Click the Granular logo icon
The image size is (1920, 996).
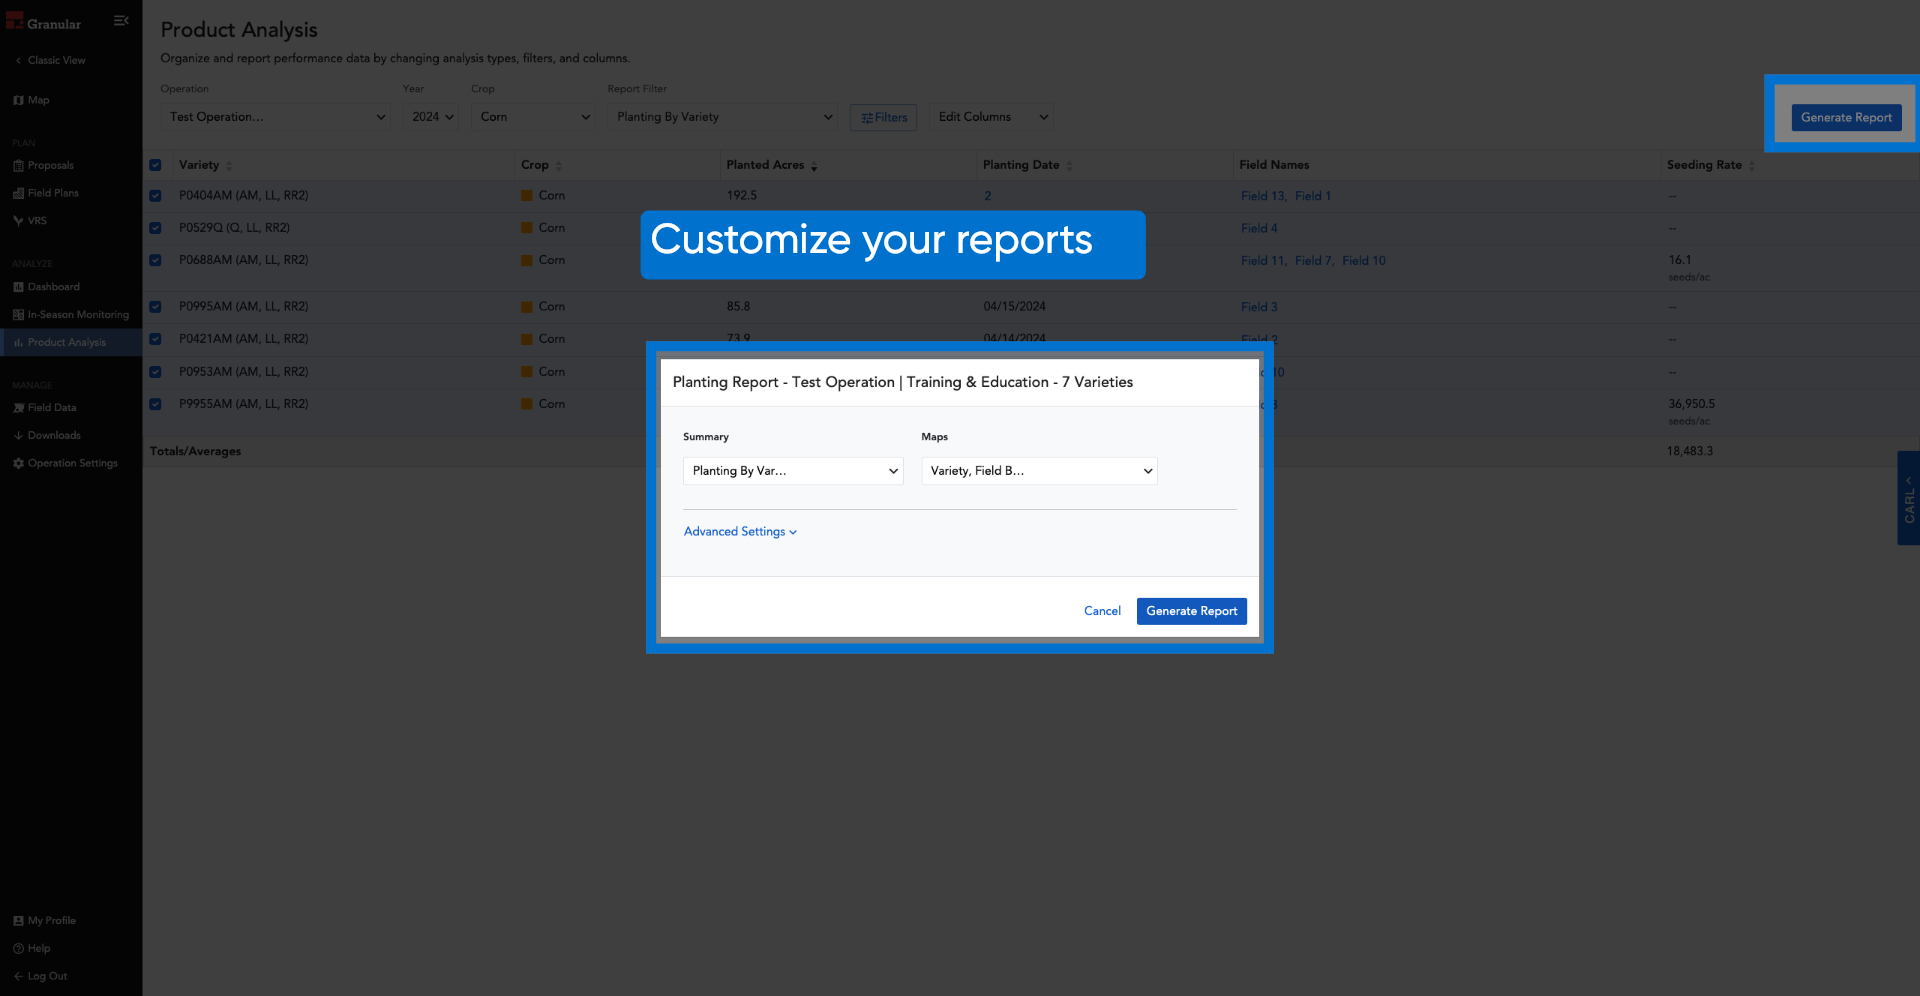(15, 20)
